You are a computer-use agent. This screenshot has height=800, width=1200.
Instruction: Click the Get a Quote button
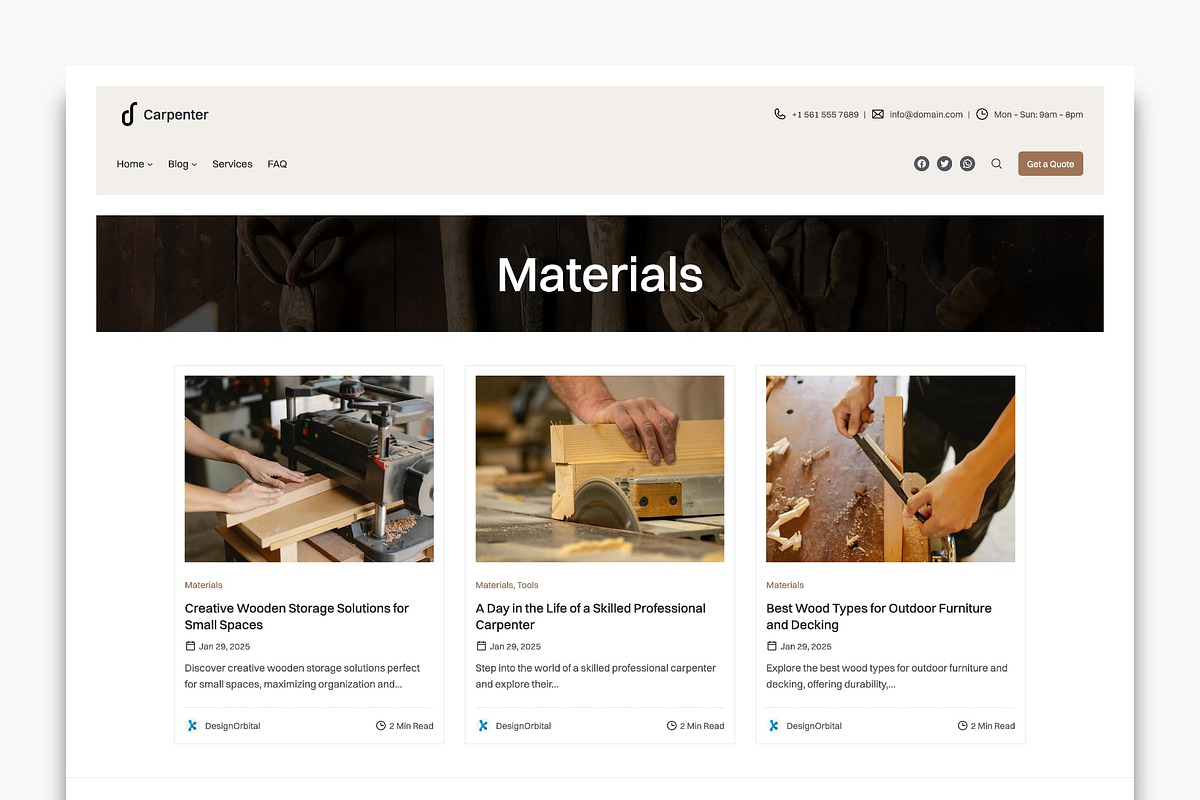(1050, 164)
